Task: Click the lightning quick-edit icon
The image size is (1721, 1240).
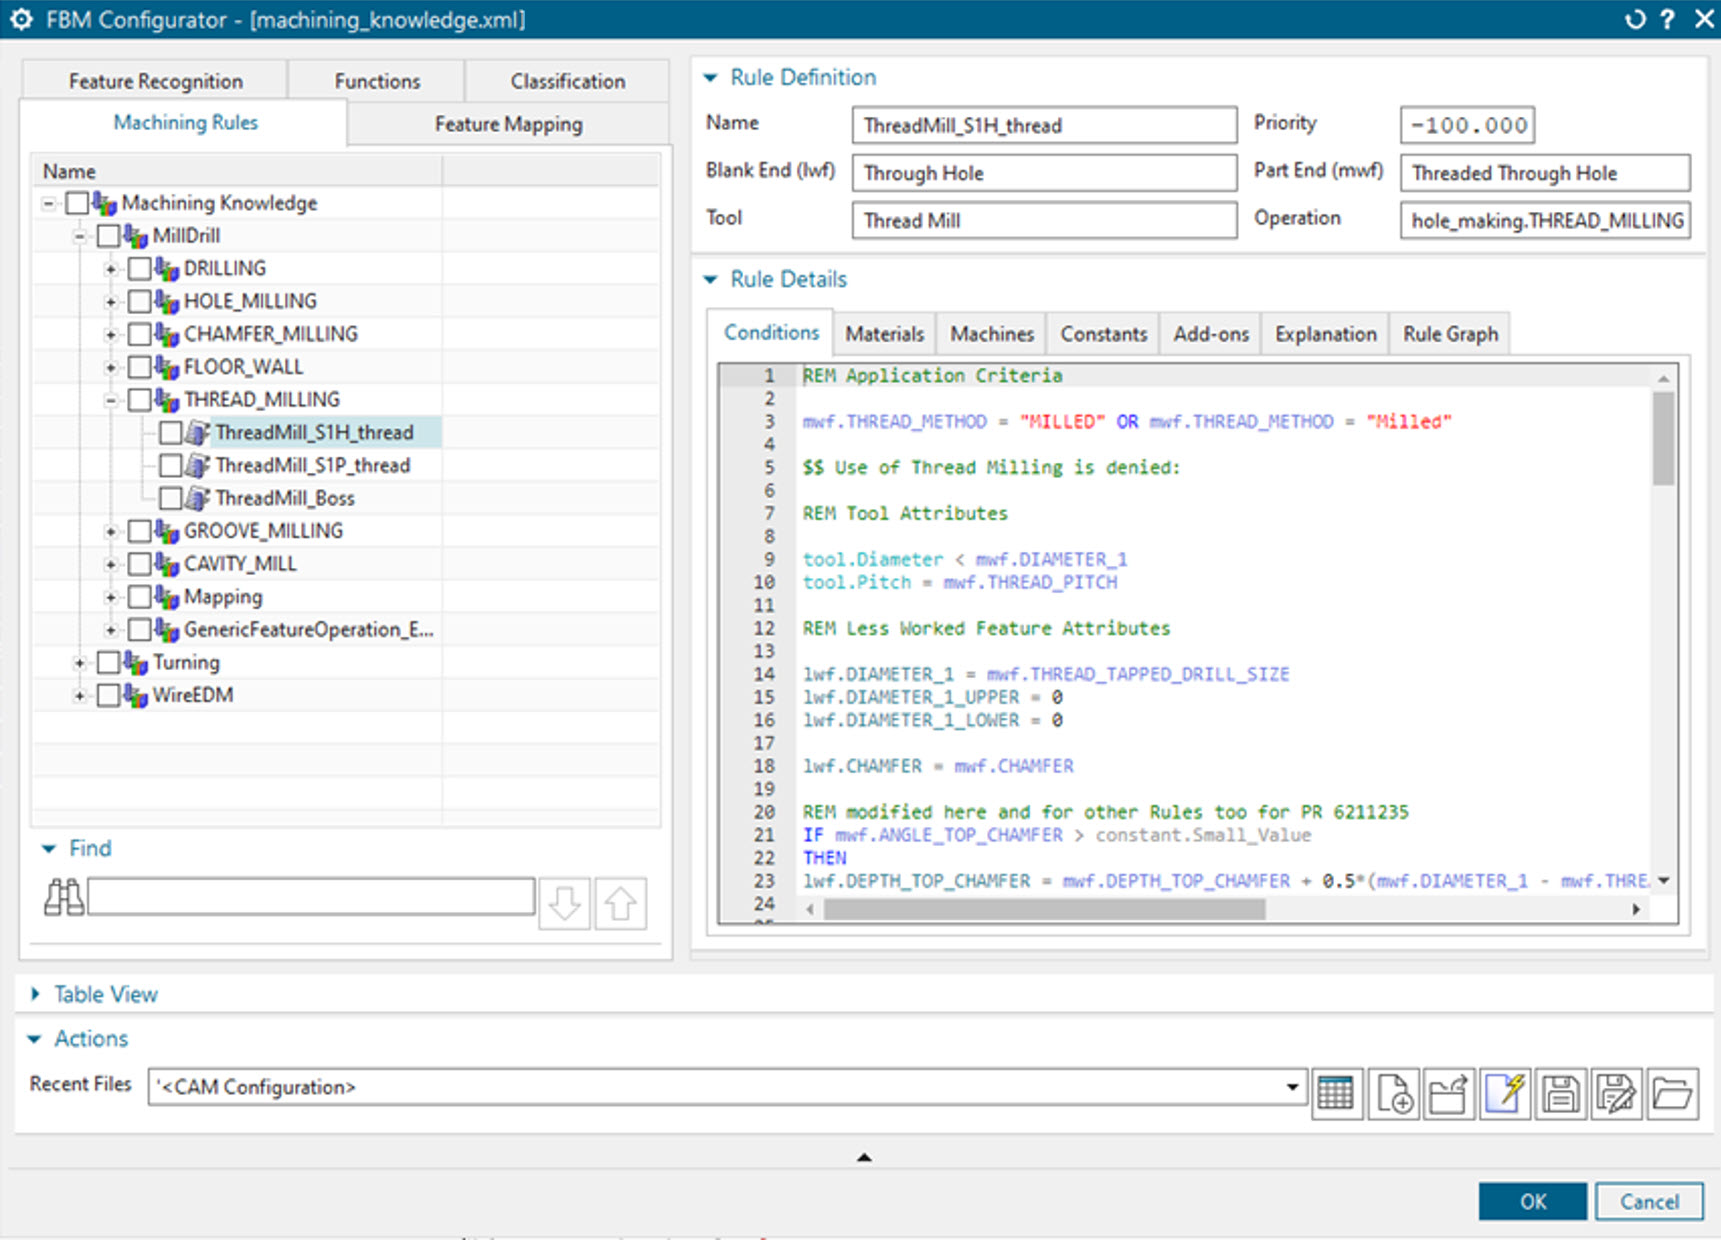Action: 1504,1094
